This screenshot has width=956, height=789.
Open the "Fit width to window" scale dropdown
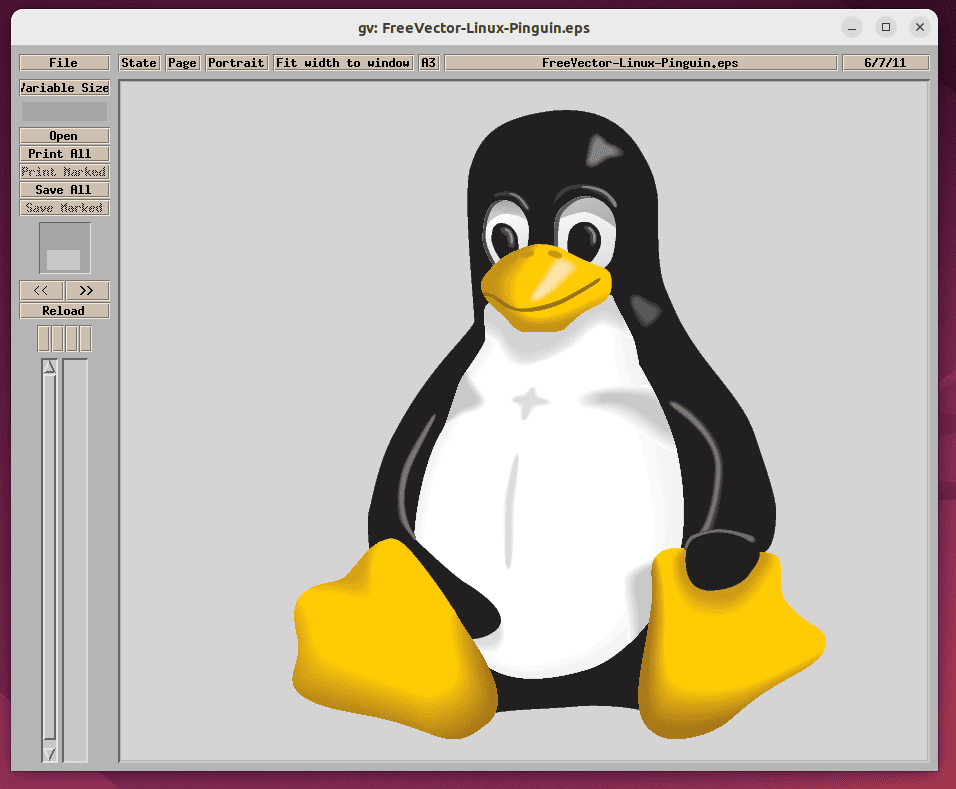(343, 62)
